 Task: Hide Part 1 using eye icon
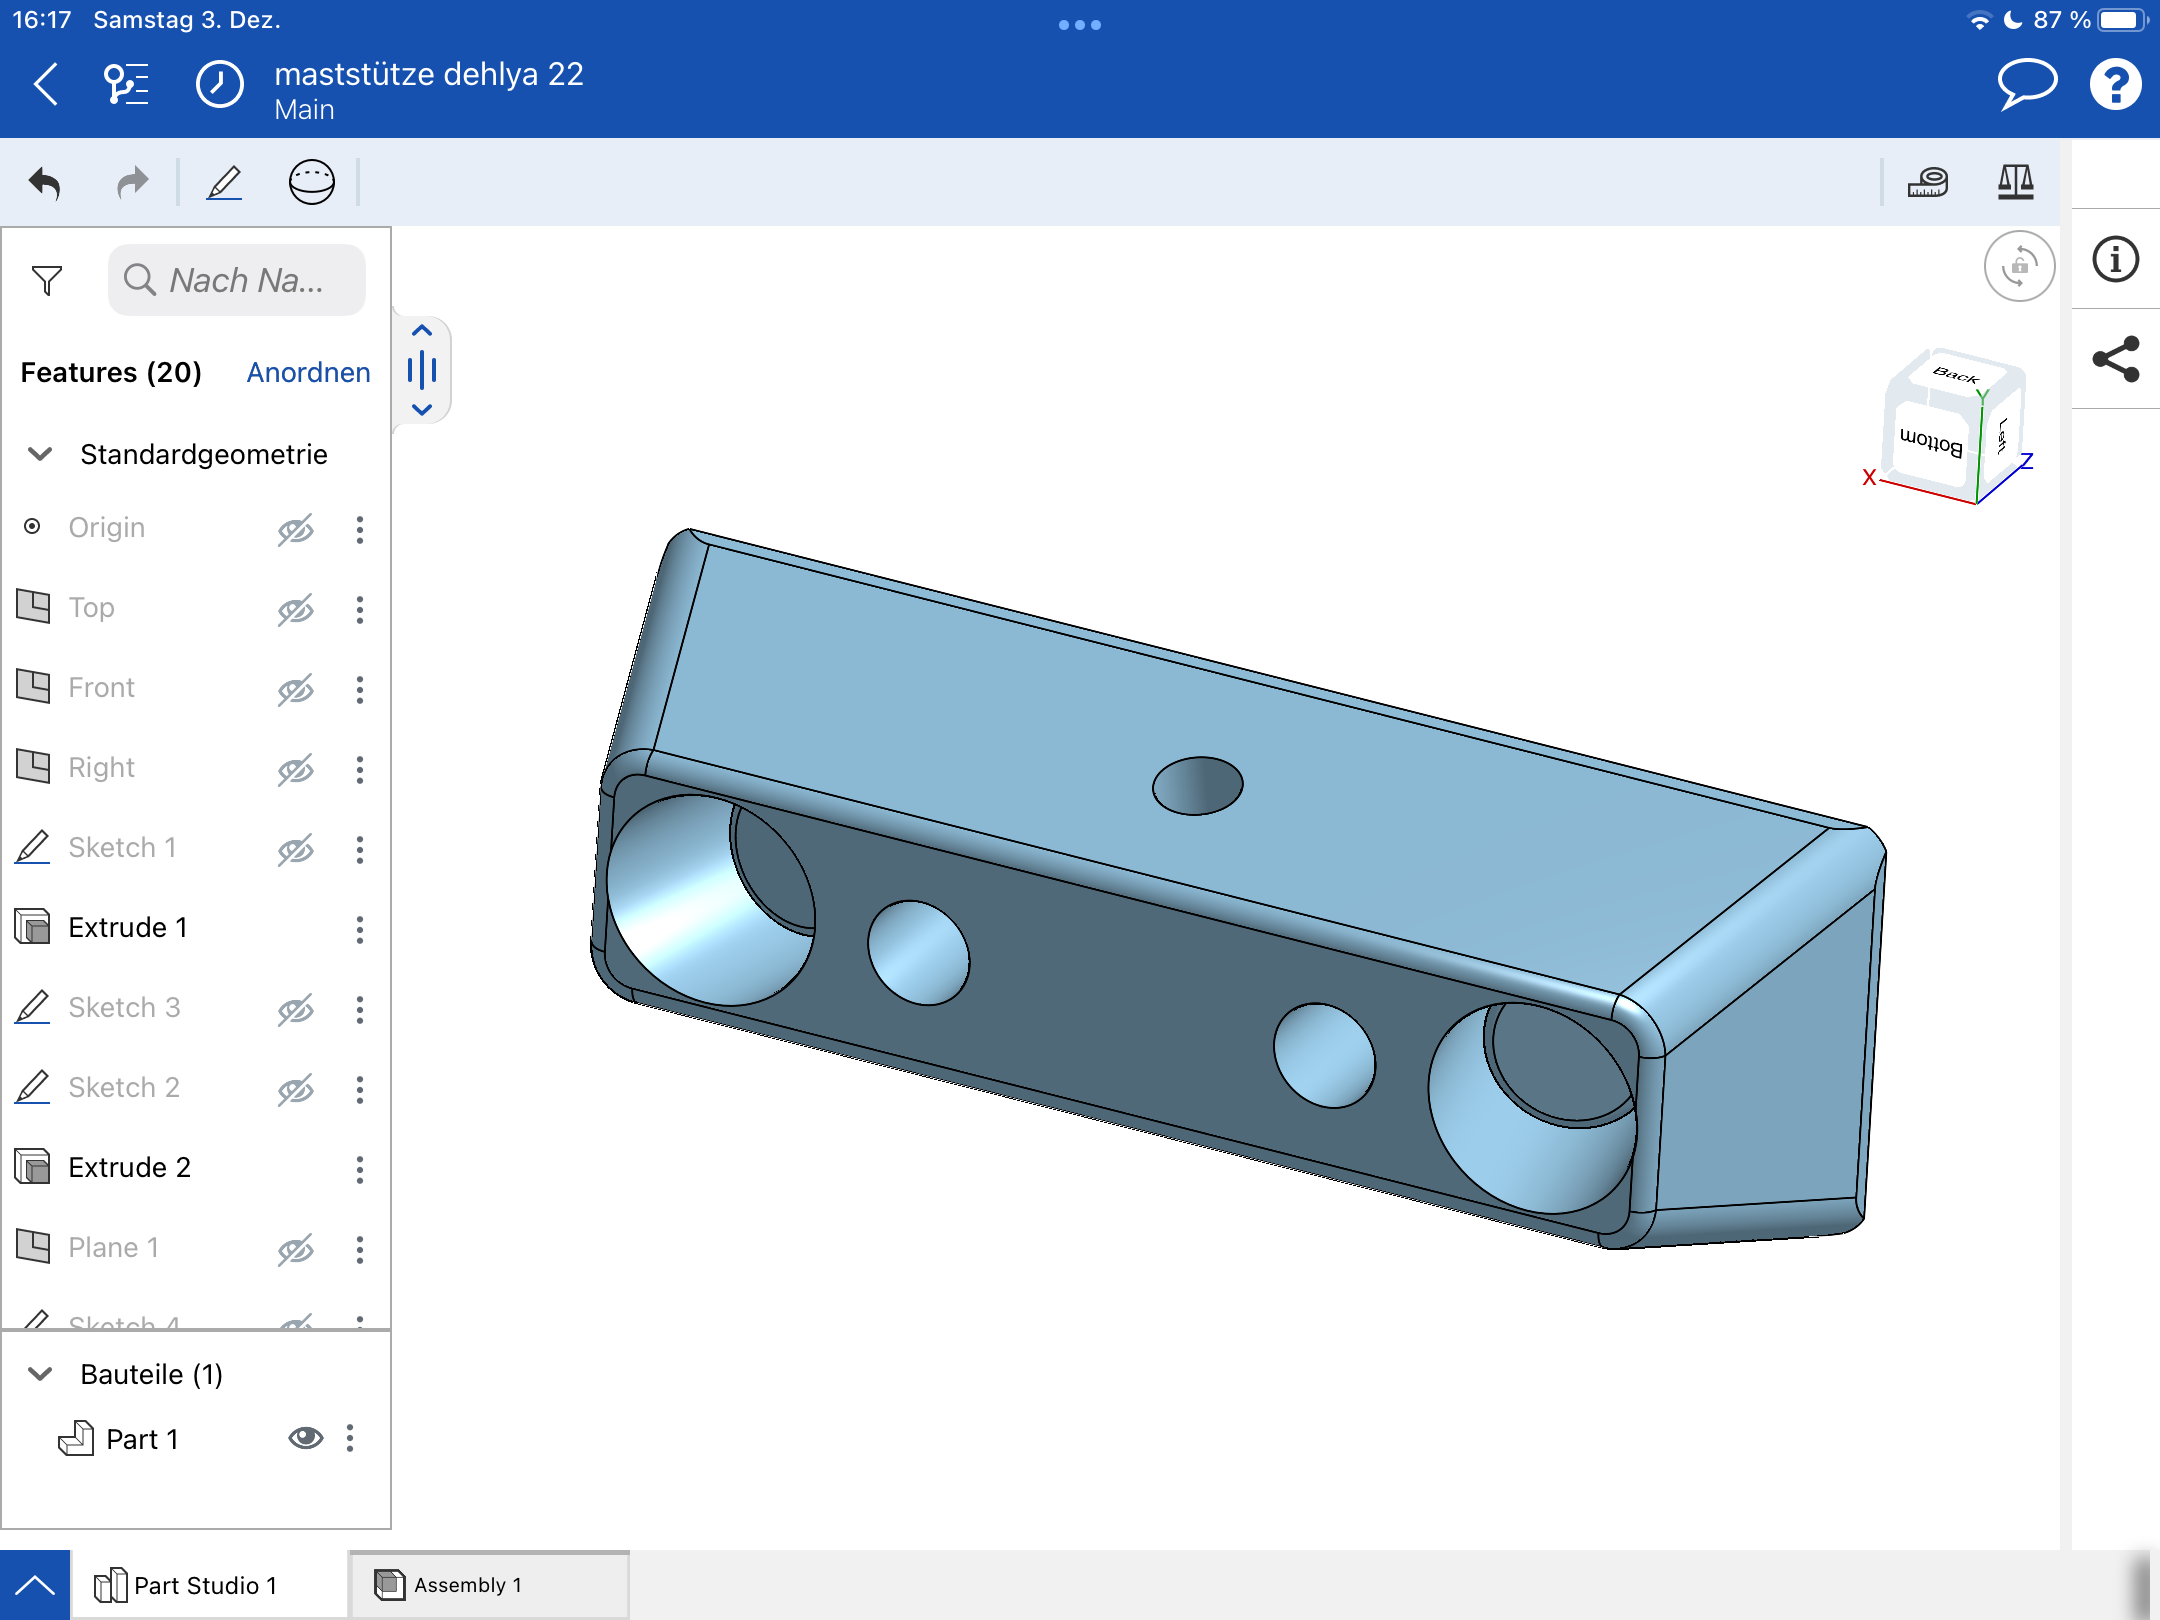pos(305,1438)
